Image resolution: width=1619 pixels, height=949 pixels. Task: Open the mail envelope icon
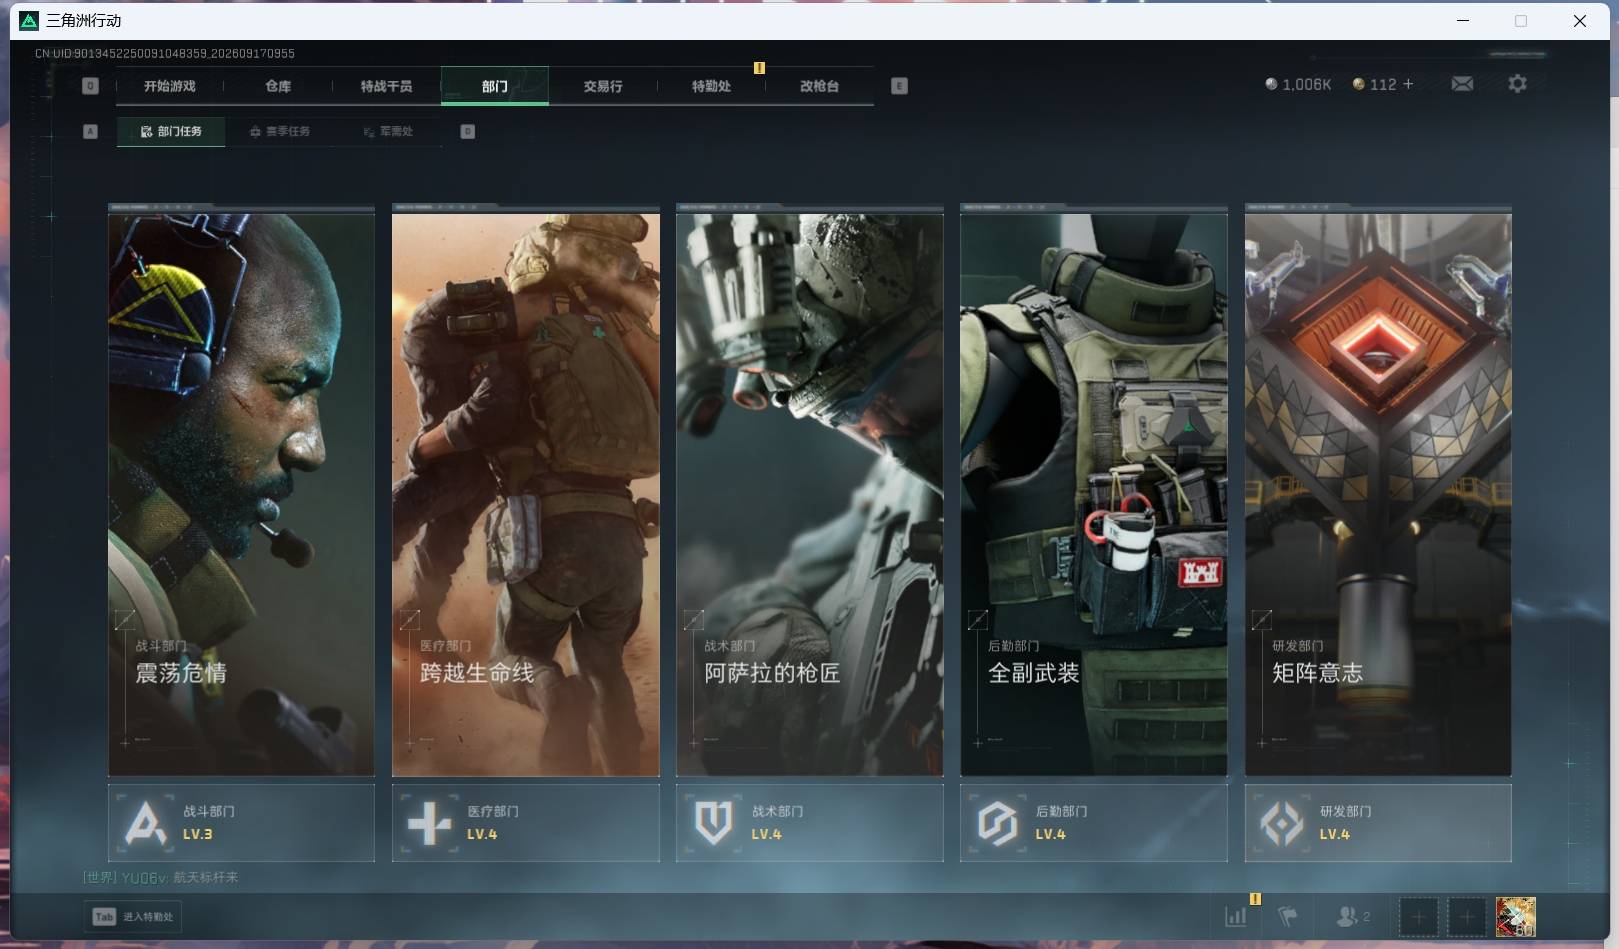pyautogui.click(x=1462, y=84)
